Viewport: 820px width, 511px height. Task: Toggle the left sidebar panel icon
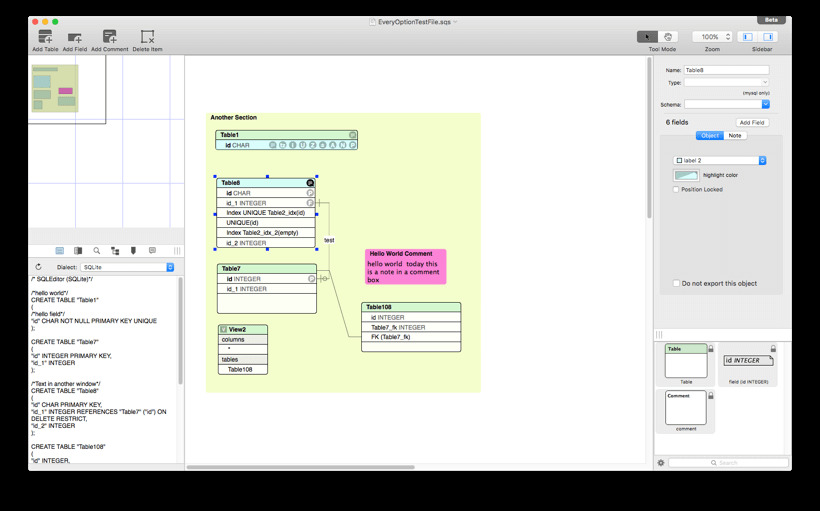[x=747, y=37]
